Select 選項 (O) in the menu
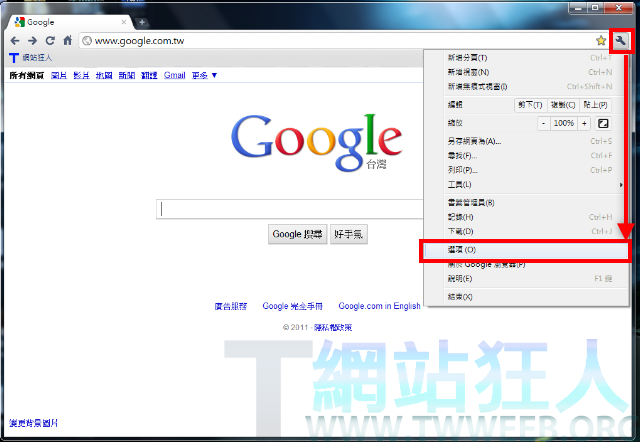Image resolution: width=640 pixels, height=442 pixels. pos(526,250)
